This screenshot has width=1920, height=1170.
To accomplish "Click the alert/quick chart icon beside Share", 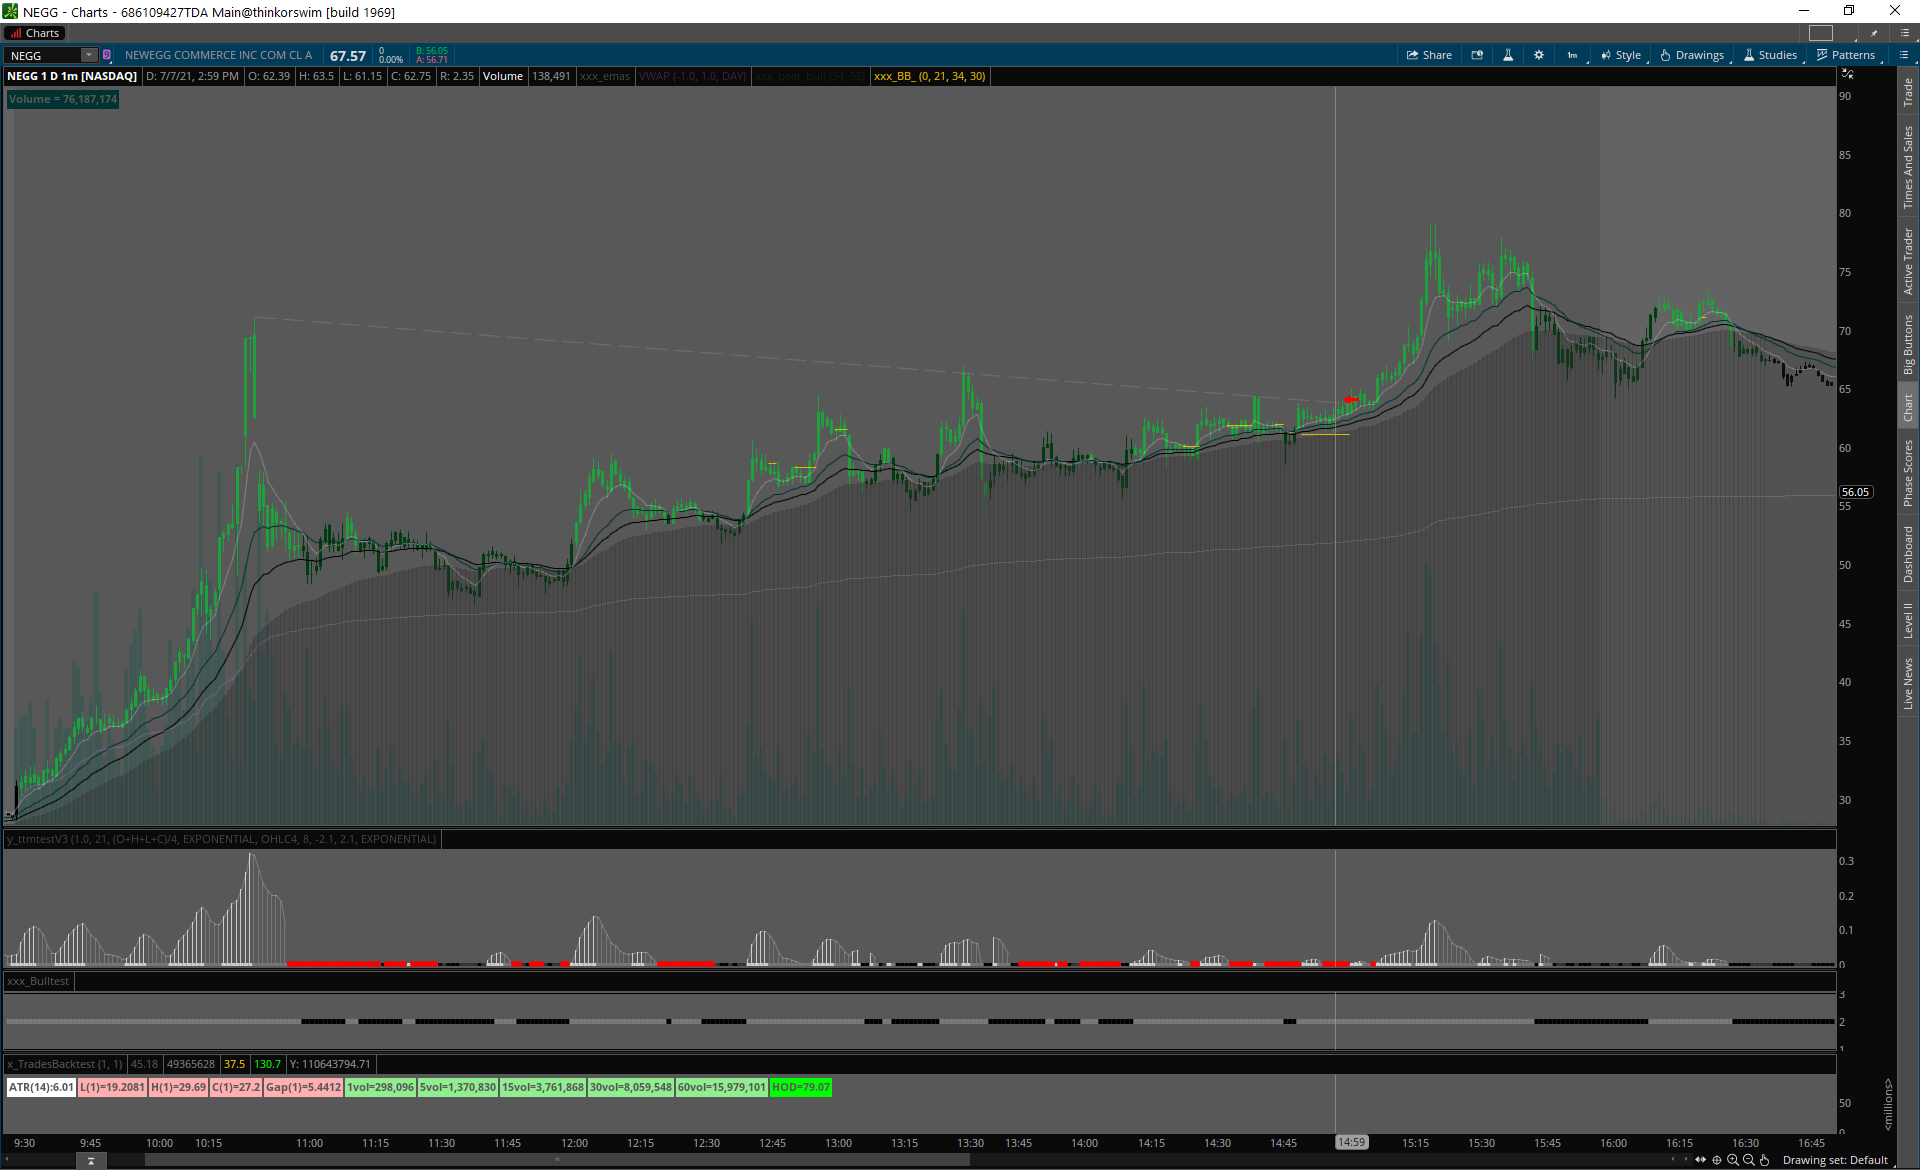I will [x=1477, y=55].
